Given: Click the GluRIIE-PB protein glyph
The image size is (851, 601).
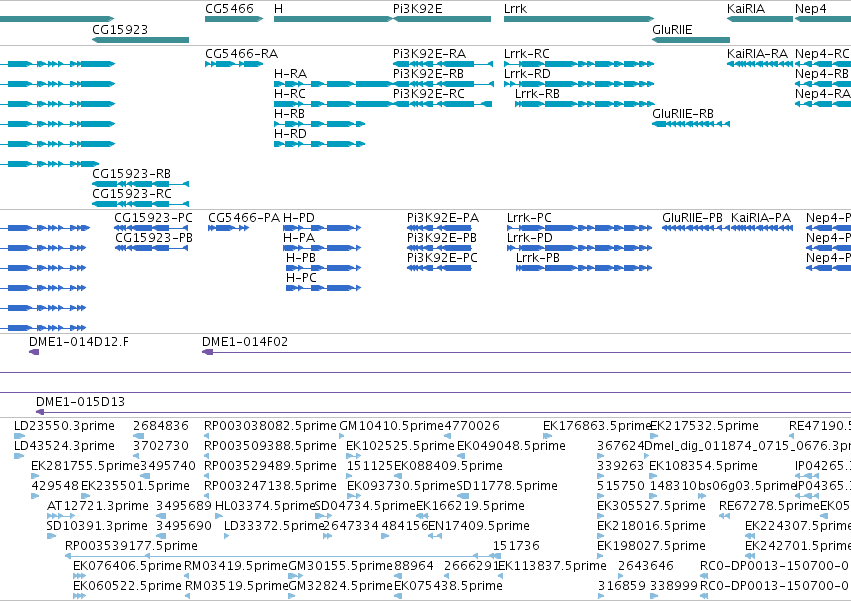Looking at the screenshot, I should pos(696,228).
